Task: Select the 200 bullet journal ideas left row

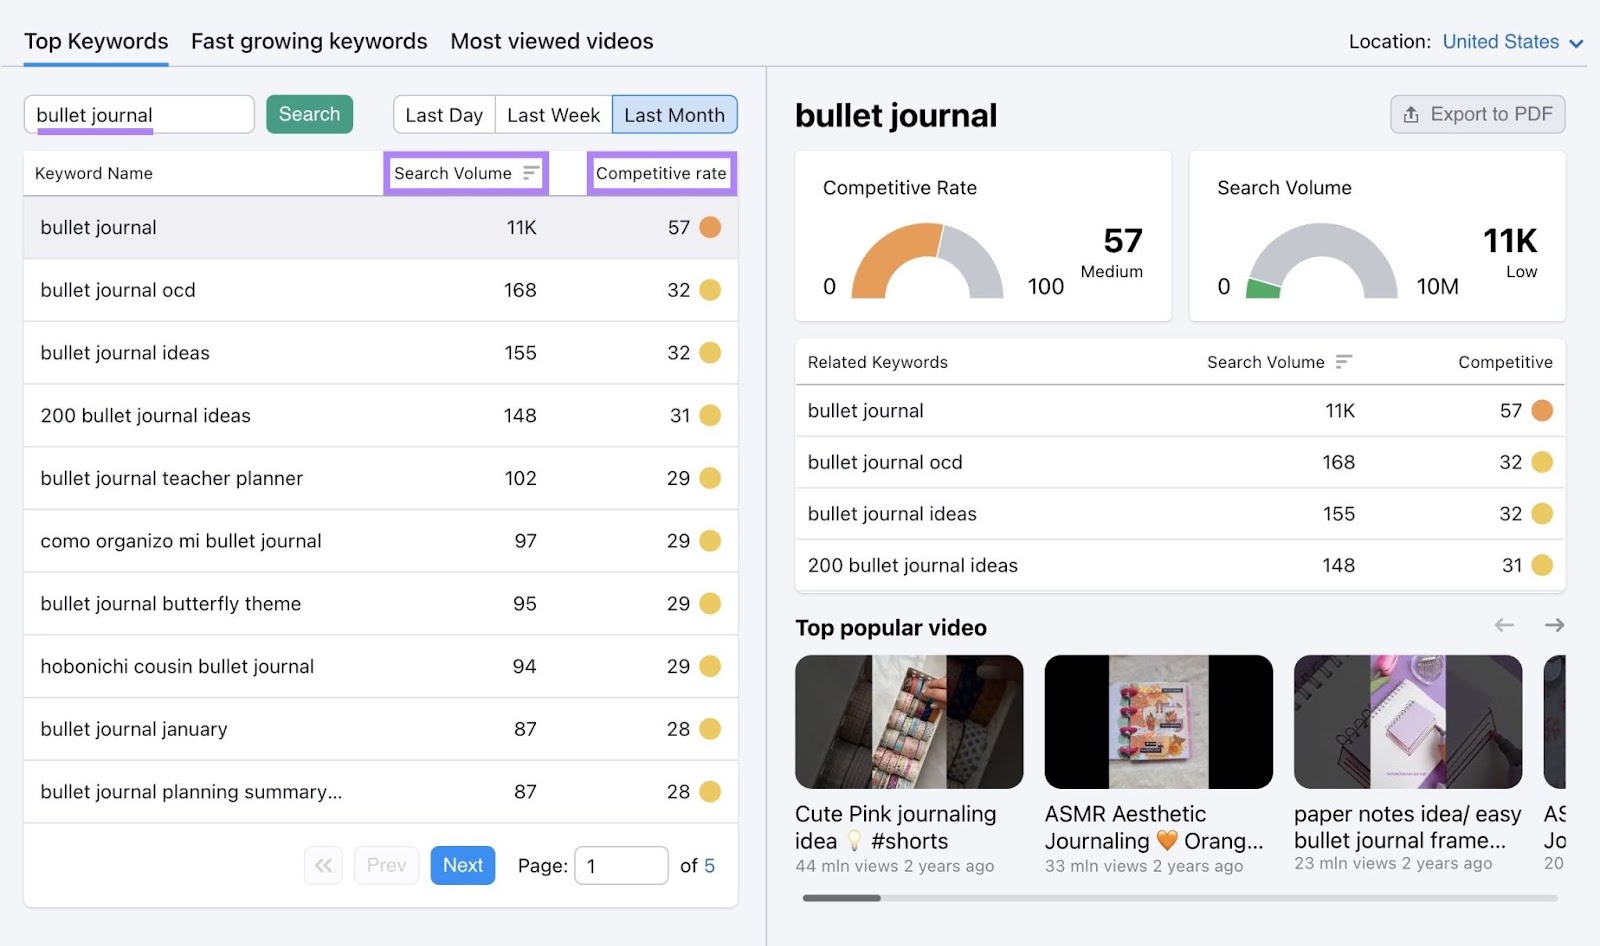Action: [381, 416]
